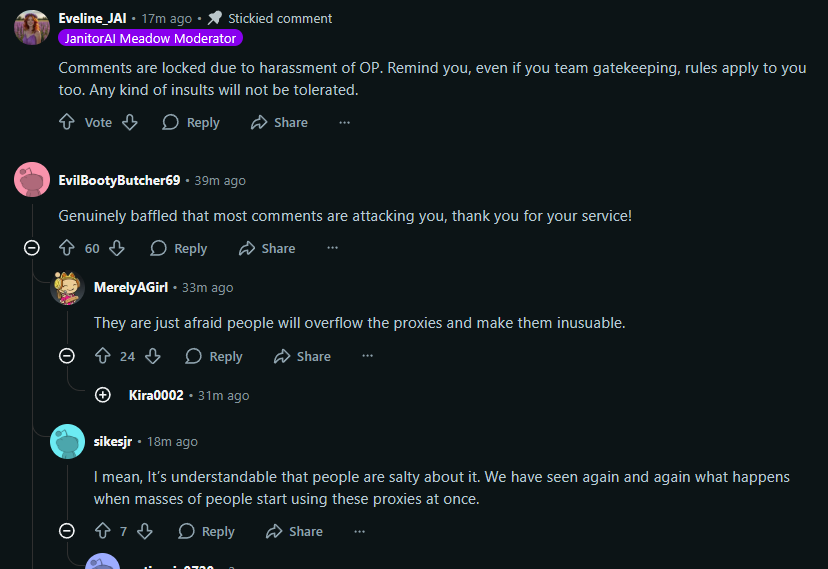Downvote MerelyAGirl's comment
This screenshot has height=569, width=828.
coord(152,356)
